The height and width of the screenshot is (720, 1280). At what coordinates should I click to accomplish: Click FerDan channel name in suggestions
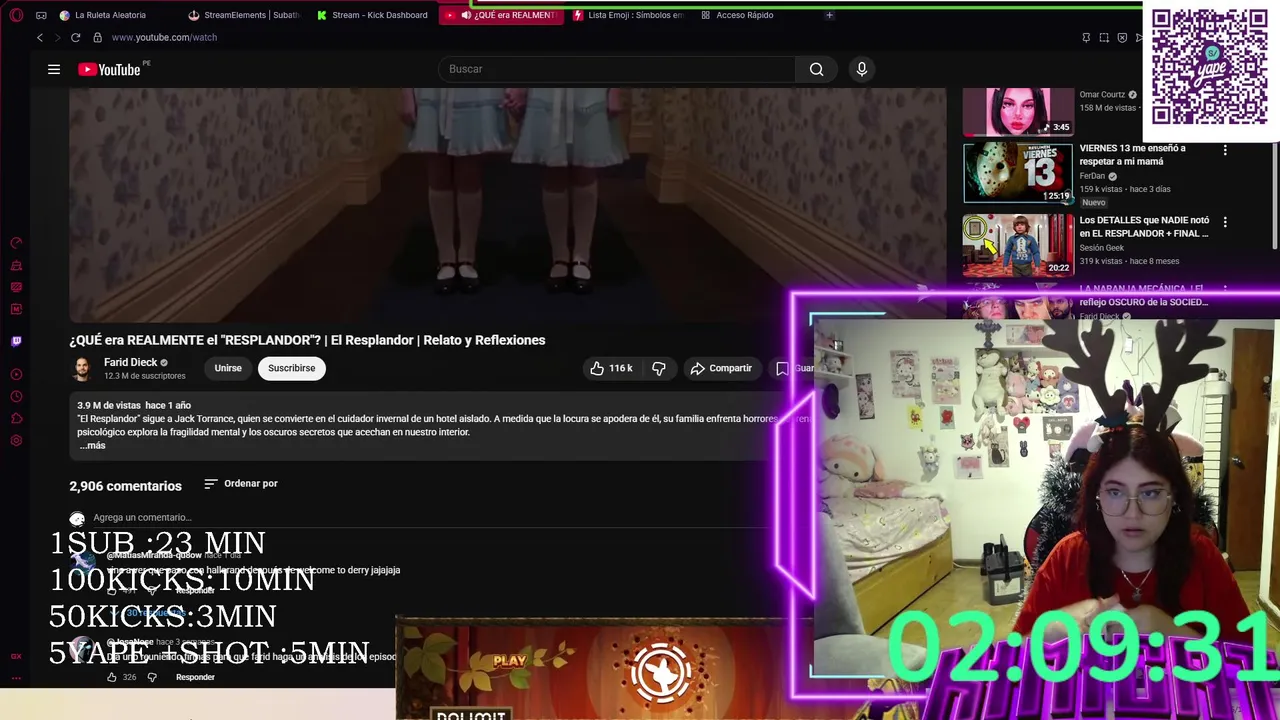point(1092,176)
